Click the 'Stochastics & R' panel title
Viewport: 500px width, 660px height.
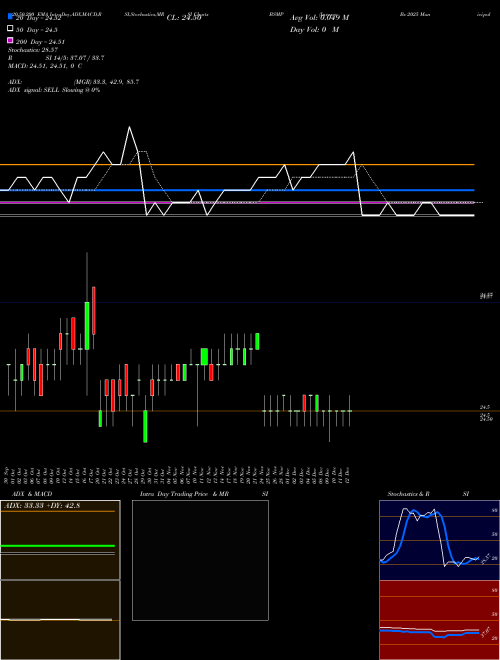click(x=408, y=494)
